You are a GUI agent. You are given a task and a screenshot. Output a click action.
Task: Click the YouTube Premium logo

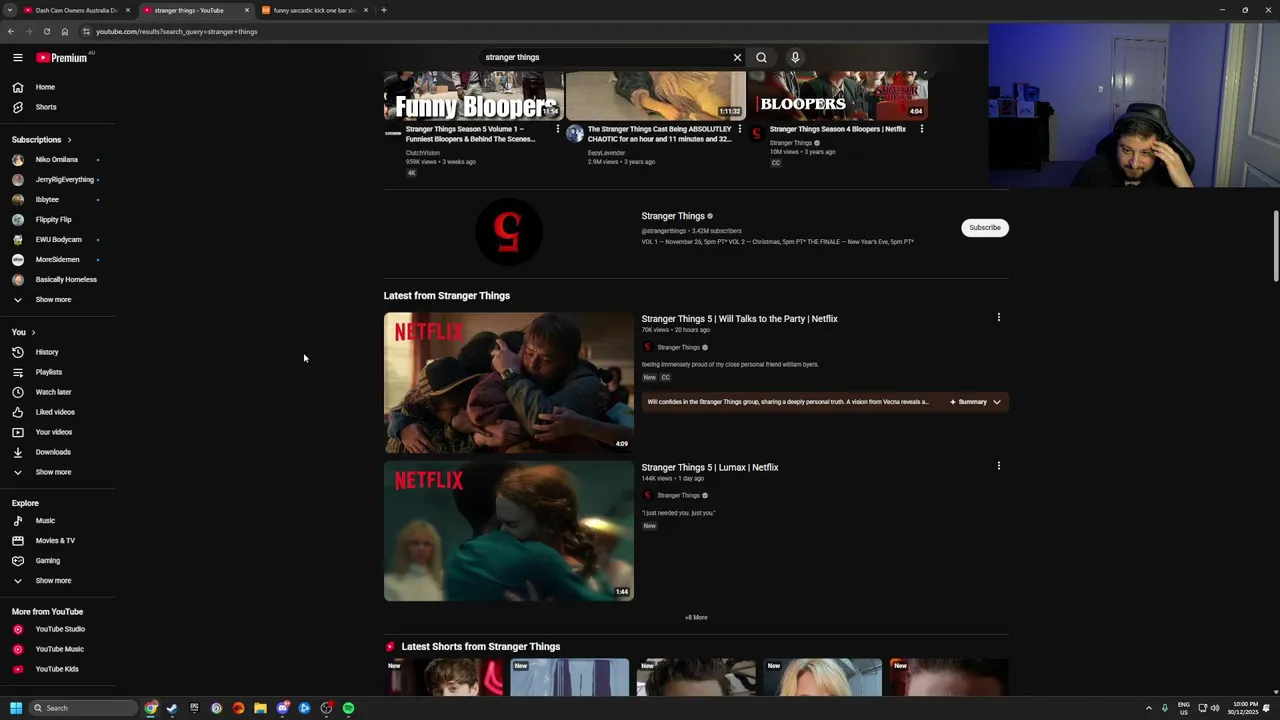pos(62,57)
